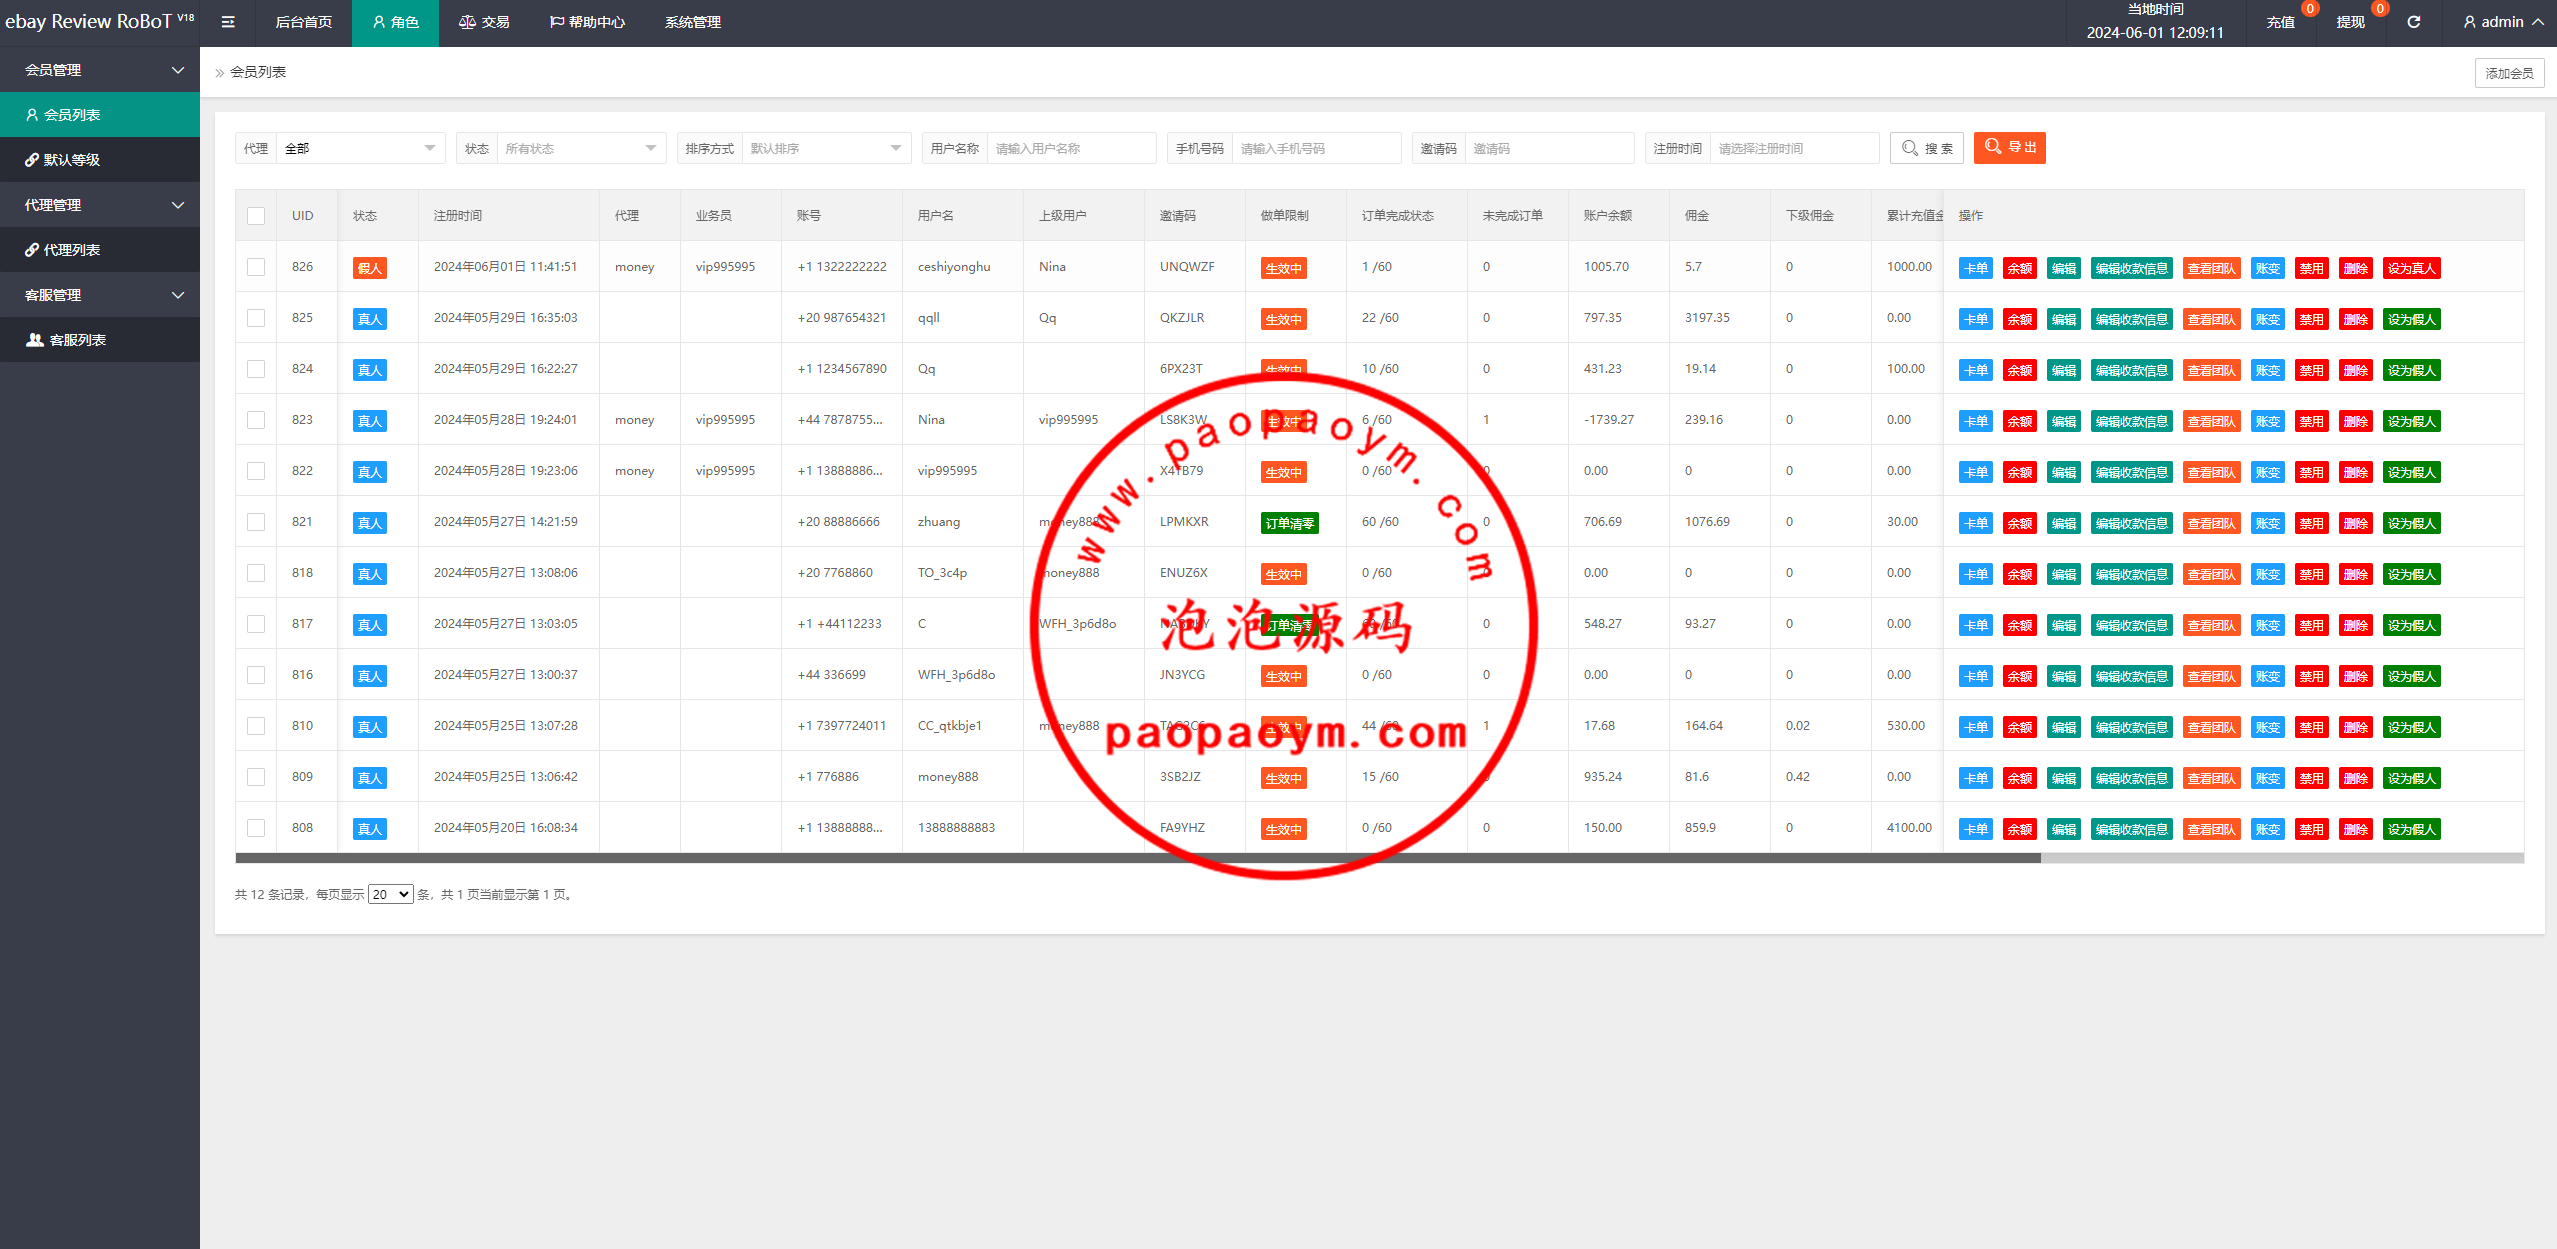The height and width of the screenshot is (1249, 2557).
Task: Click 编辑收款信息 tag for UID 816
Action: [x=2132, y=676]
